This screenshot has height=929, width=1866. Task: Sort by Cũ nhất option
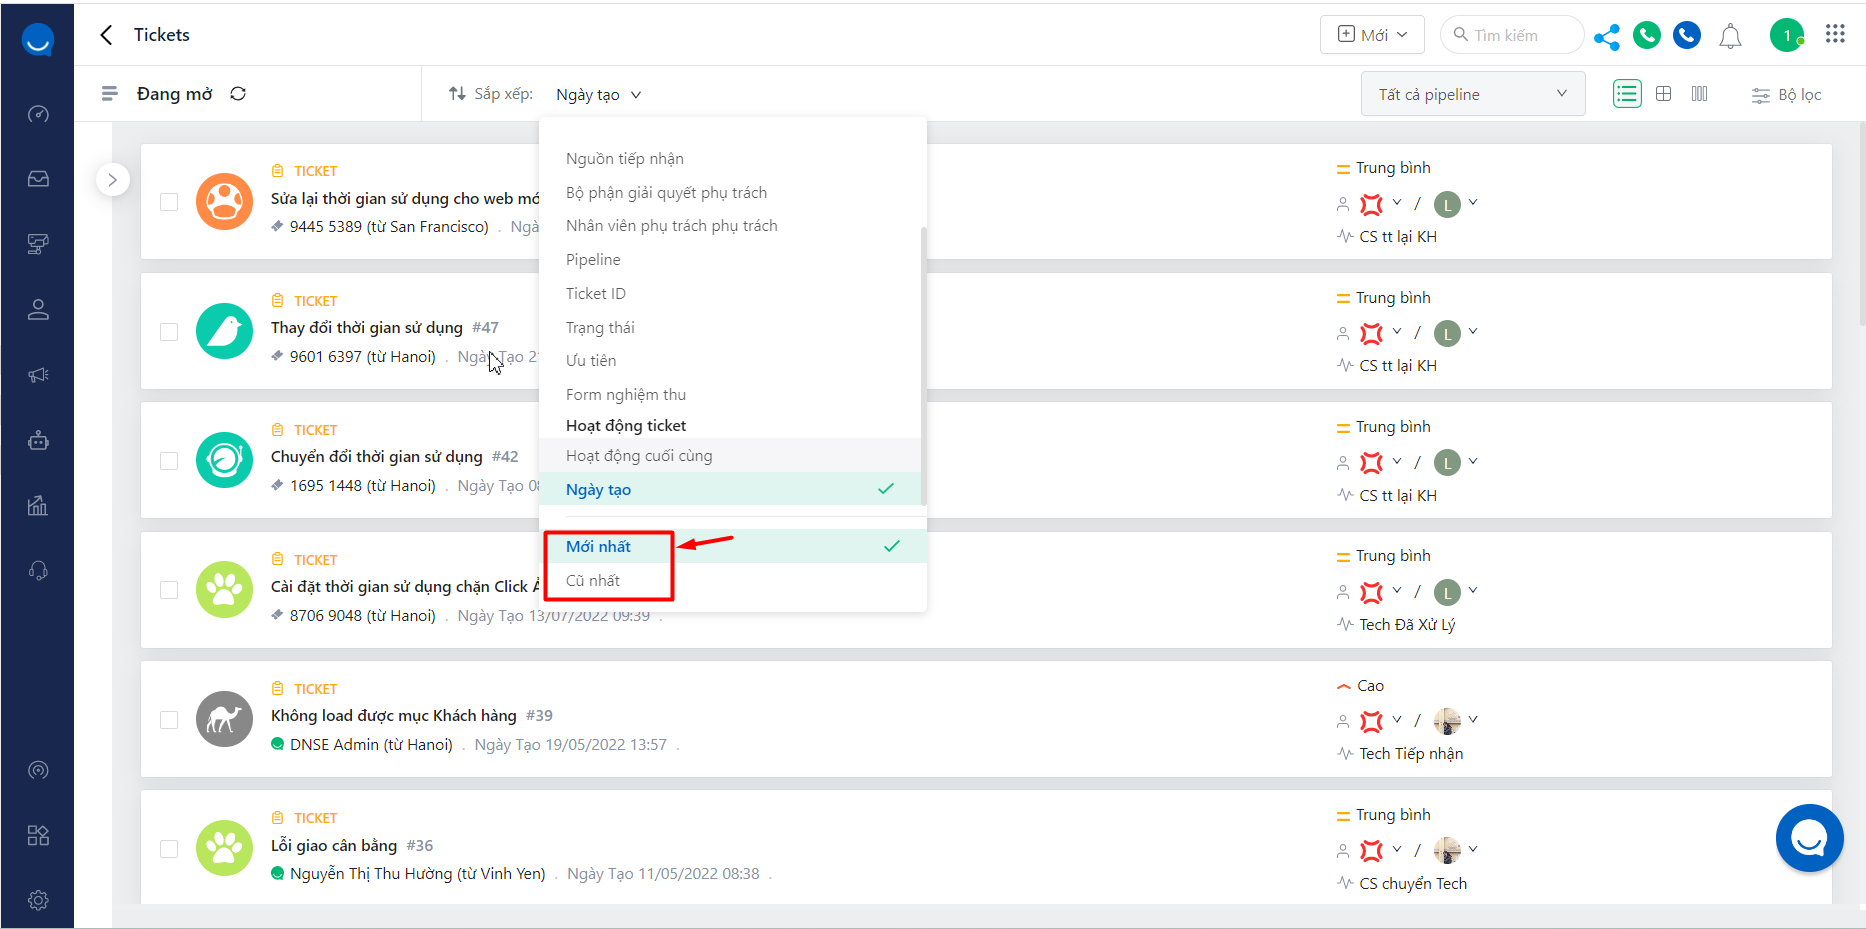(x=593, y=581)
